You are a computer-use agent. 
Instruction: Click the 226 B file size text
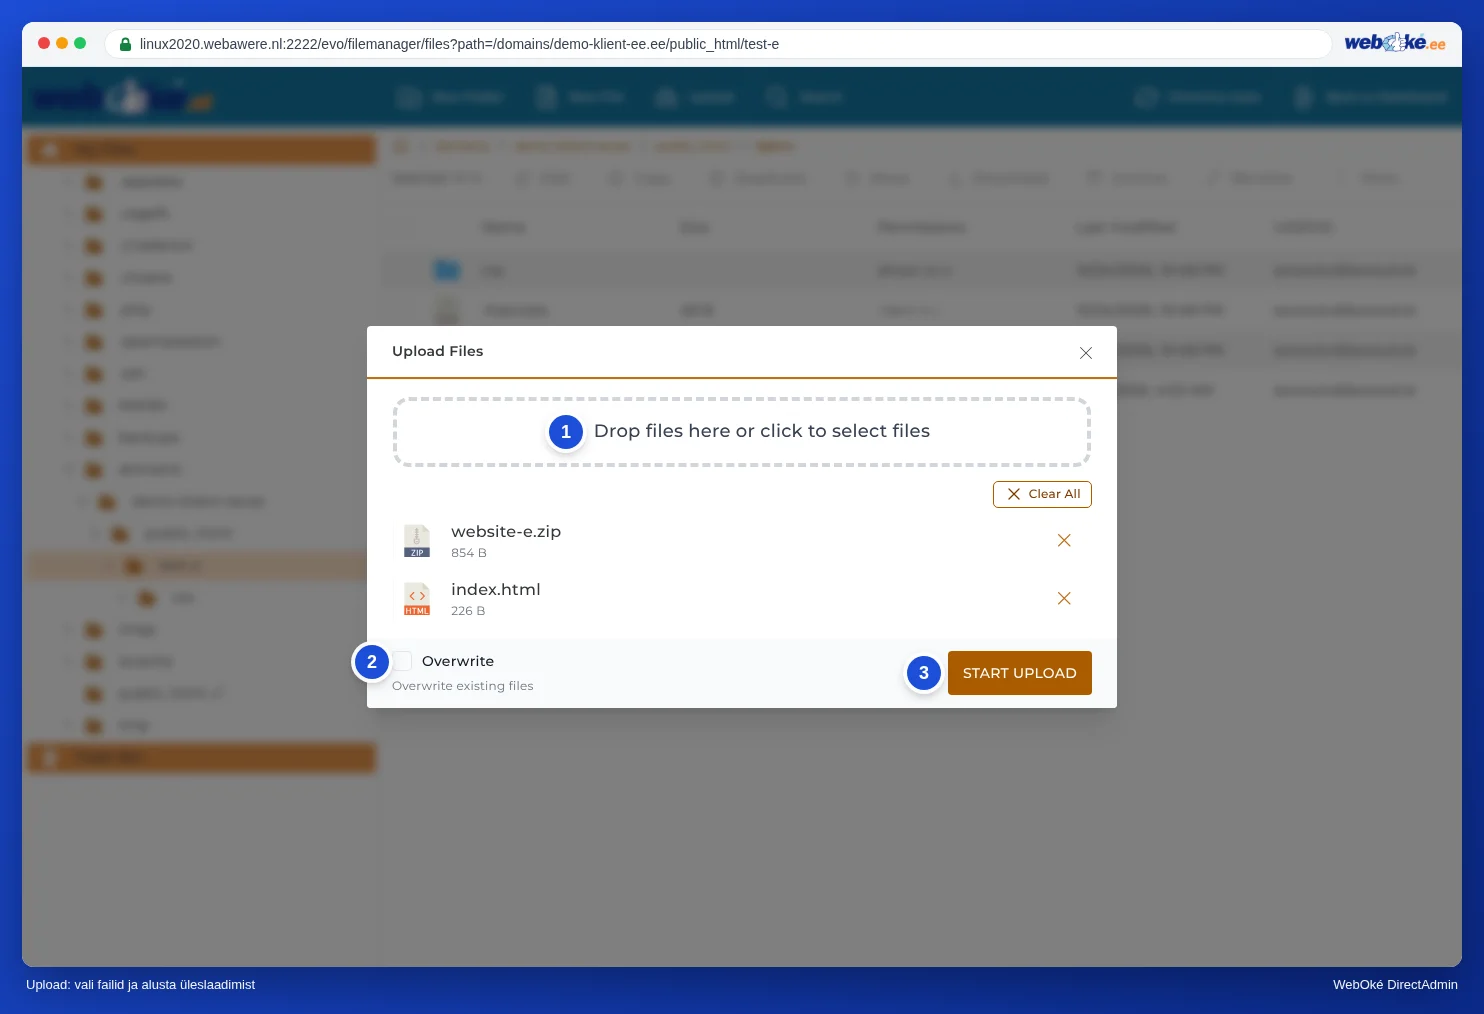468,611
